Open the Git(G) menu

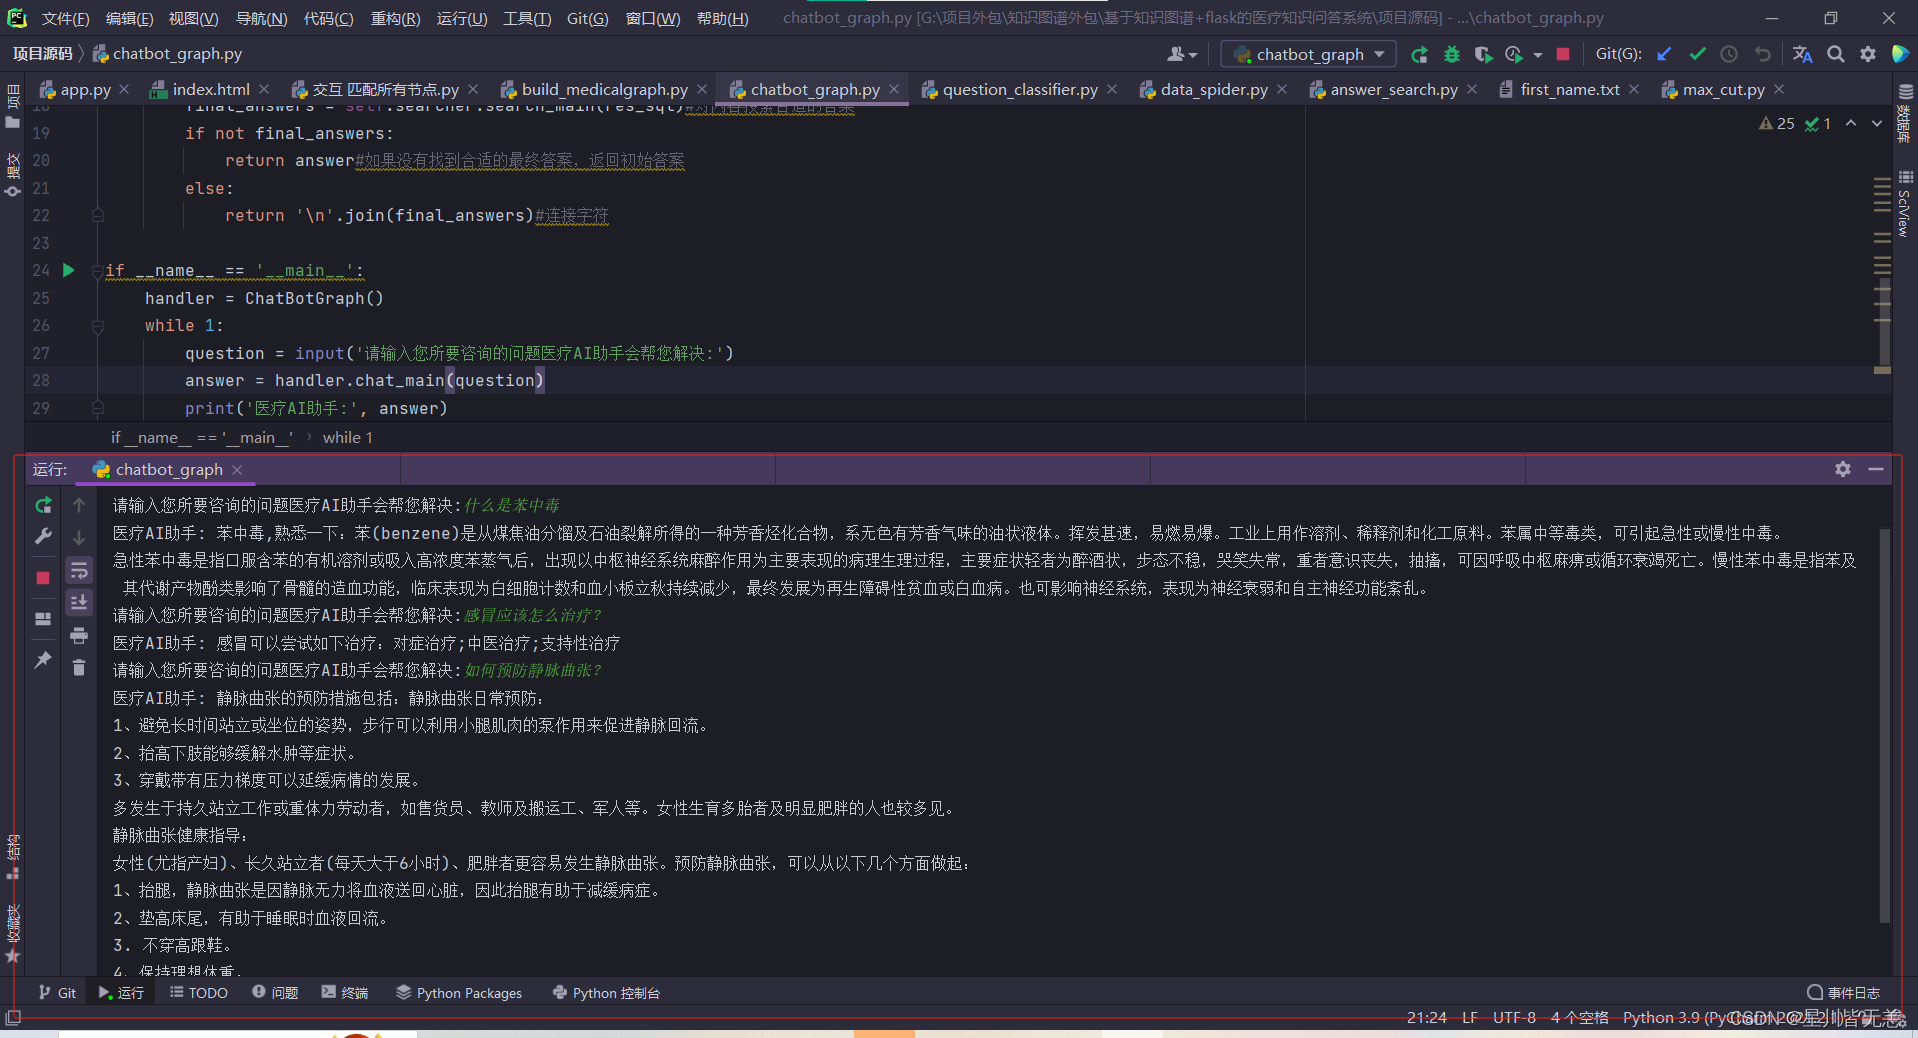click(x=587, y=18)
